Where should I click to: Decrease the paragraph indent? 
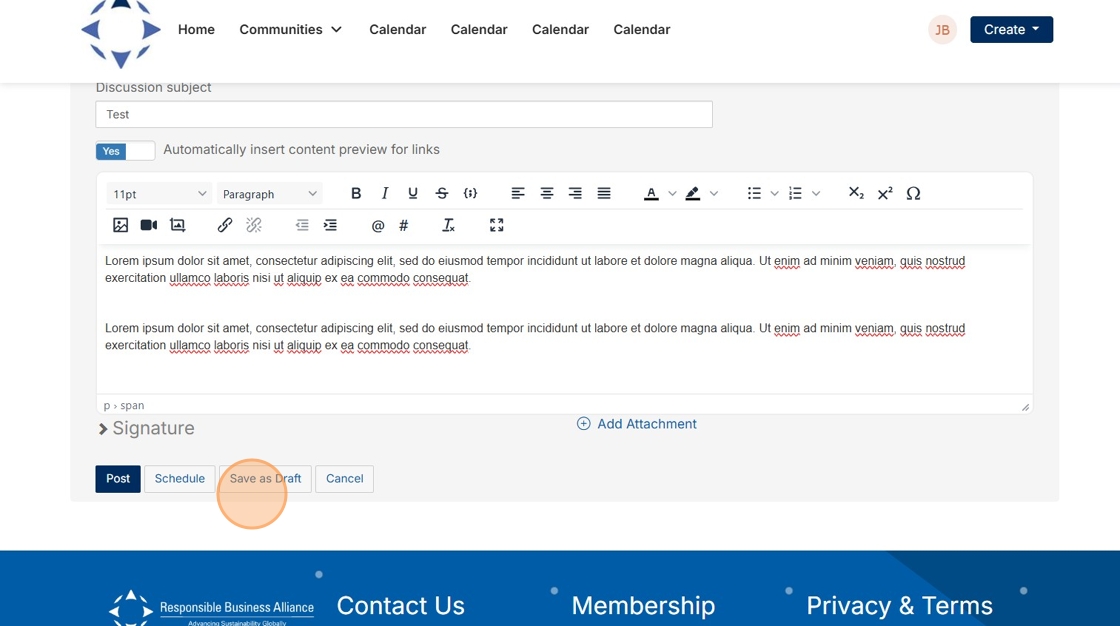[x=301, y=225]
